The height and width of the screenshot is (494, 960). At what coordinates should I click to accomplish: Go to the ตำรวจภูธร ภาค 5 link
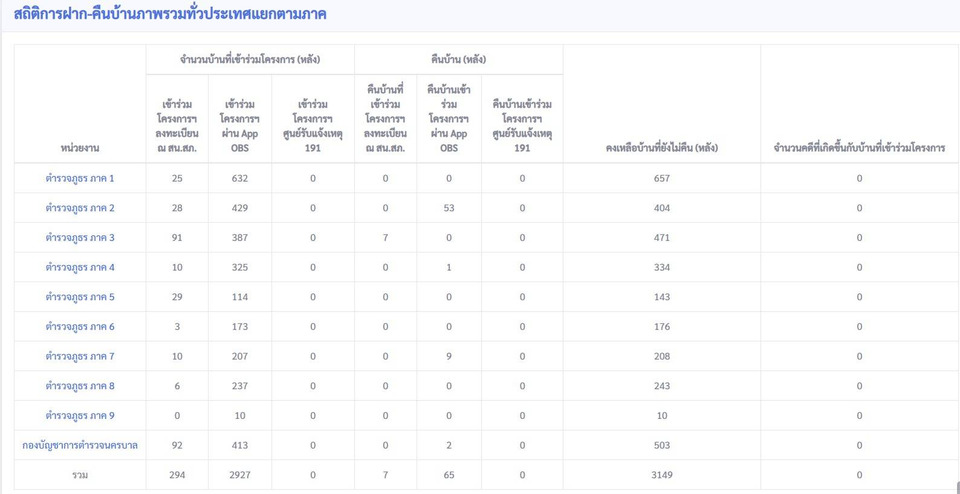80,297
